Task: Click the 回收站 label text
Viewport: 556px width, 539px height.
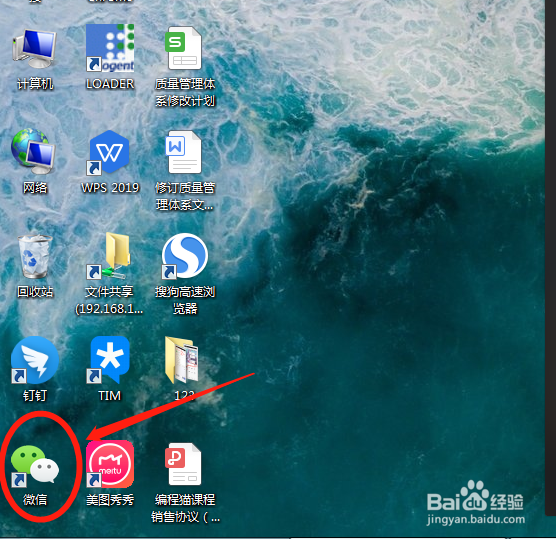Action: click(x=35, y=292)
